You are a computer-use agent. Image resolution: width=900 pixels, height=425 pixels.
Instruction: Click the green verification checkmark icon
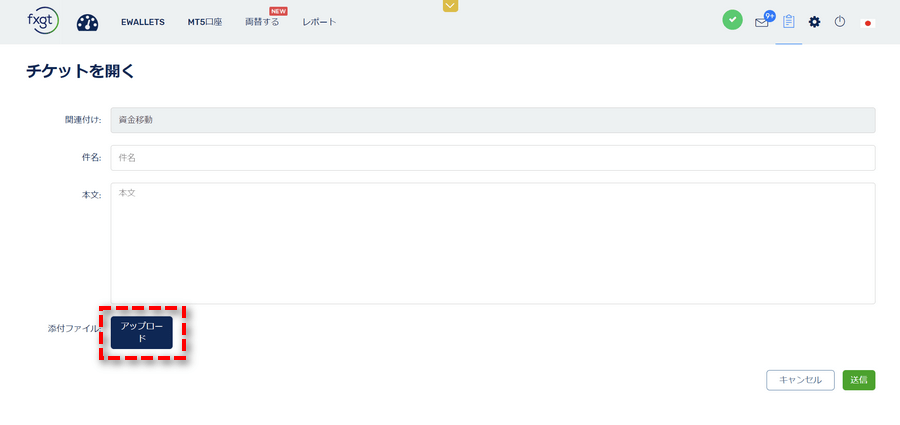[x=732, y=20]
